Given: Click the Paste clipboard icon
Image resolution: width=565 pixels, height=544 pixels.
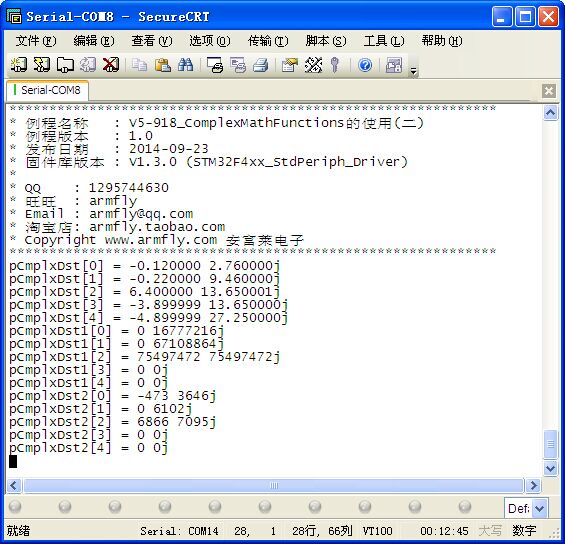Looking at the screenshot, I should pos(163,65).
